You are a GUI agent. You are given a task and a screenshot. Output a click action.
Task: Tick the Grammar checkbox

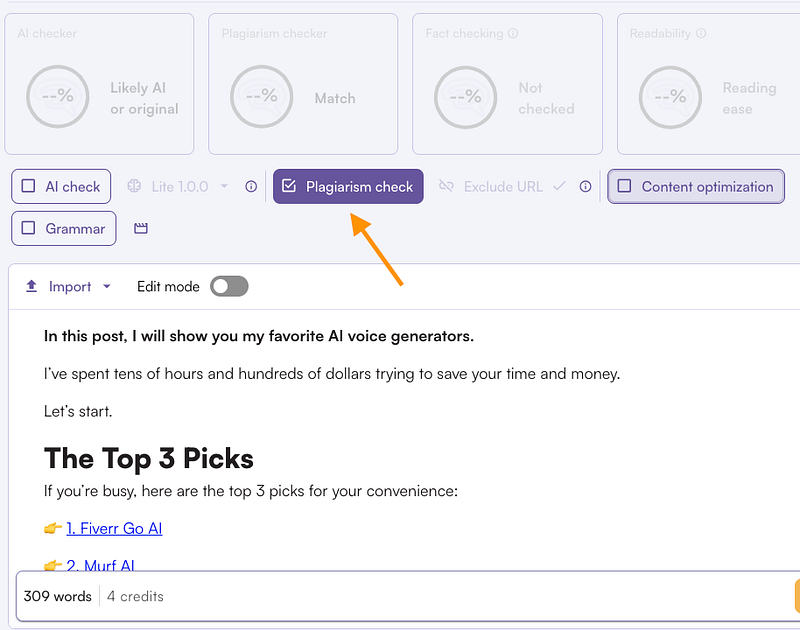pyautogui.click(x=29, y=228)
